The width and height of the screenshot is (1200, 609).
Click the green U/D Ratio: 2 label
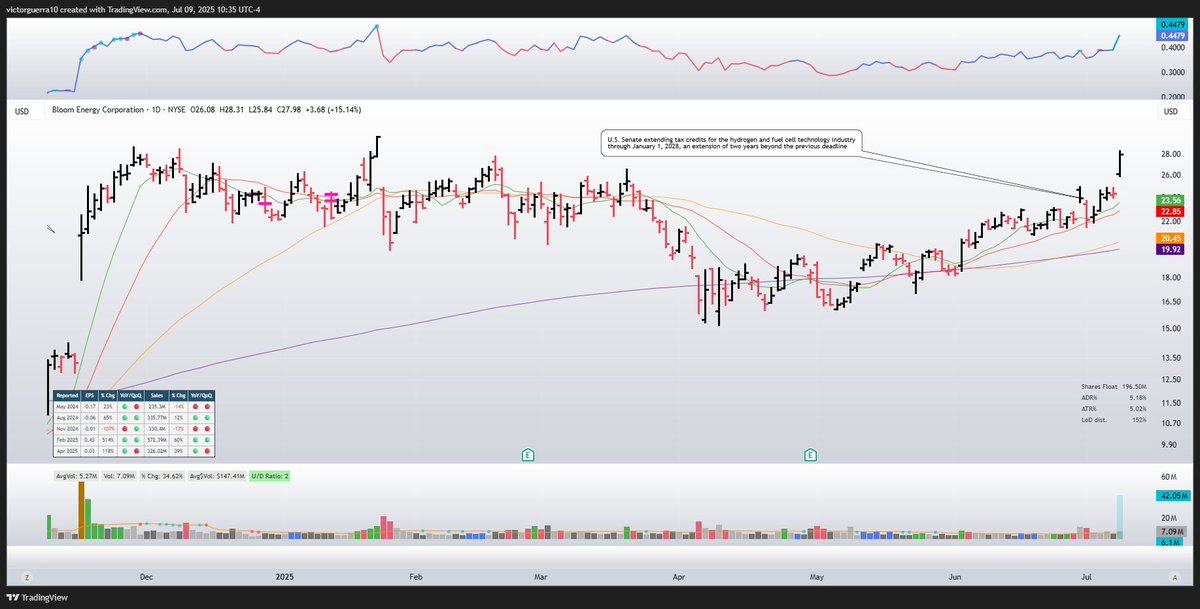pyautogui.click(x=270, y=477)
